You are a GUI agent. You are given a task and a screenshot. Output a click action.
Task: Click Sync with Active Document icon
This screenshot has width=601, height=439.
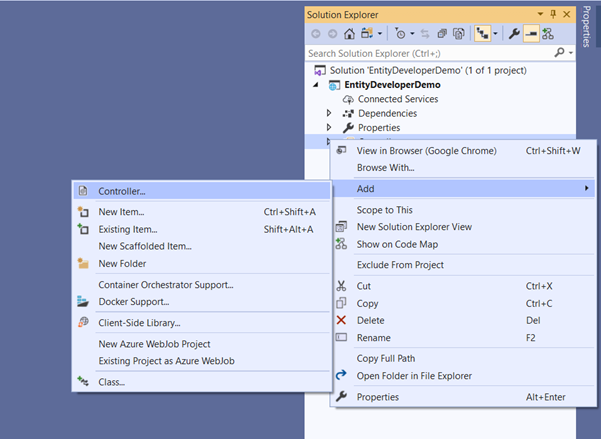click(425, 34)
